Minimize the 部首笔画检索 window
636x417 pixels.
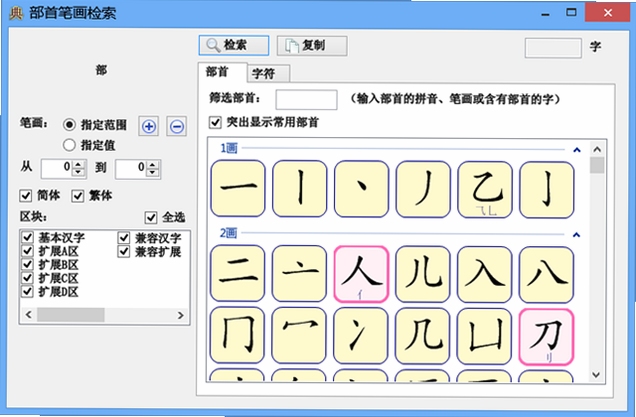click(x=546, y=14)
